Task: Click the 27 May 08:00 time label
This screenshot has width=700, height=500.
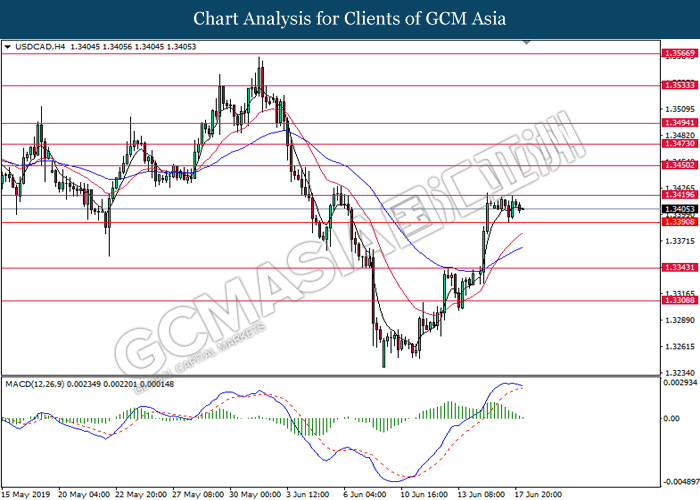Action: [x=198, y=495]
